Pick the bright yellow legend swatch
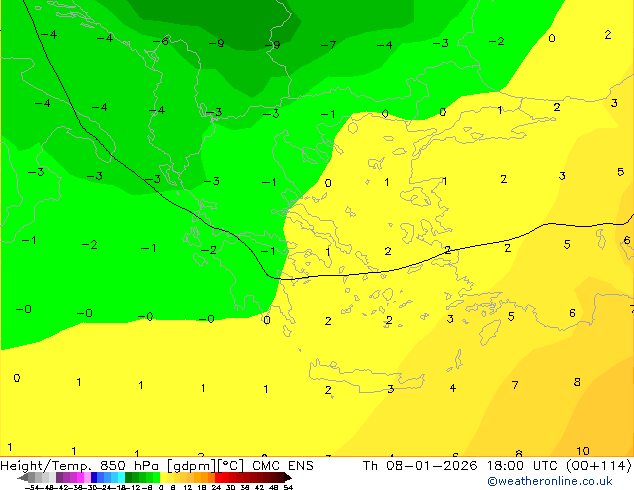The width and height of the screenshot is (634, 490). point(163,477)
